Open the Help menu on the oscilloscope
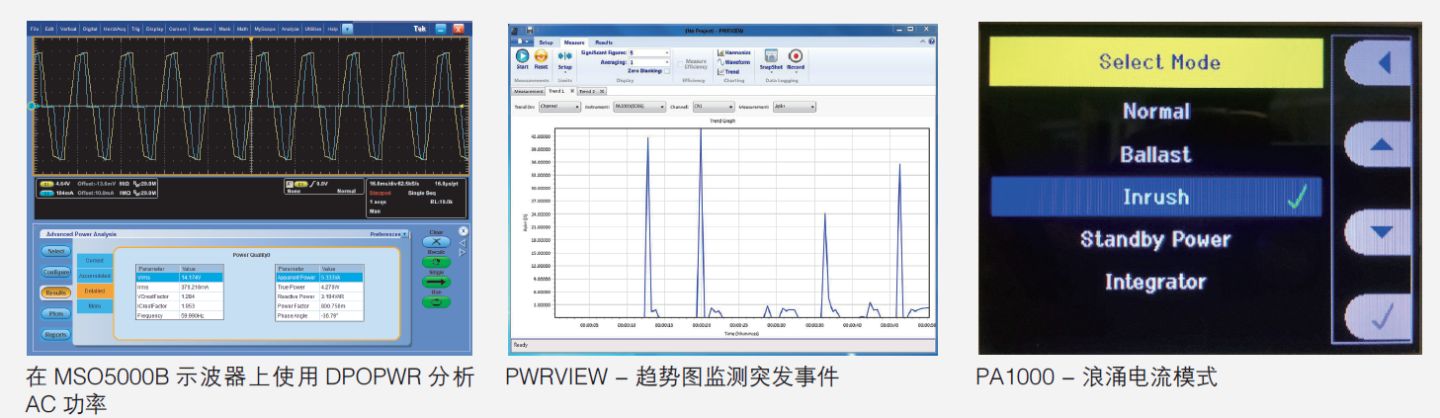 (x=332, y=29)
